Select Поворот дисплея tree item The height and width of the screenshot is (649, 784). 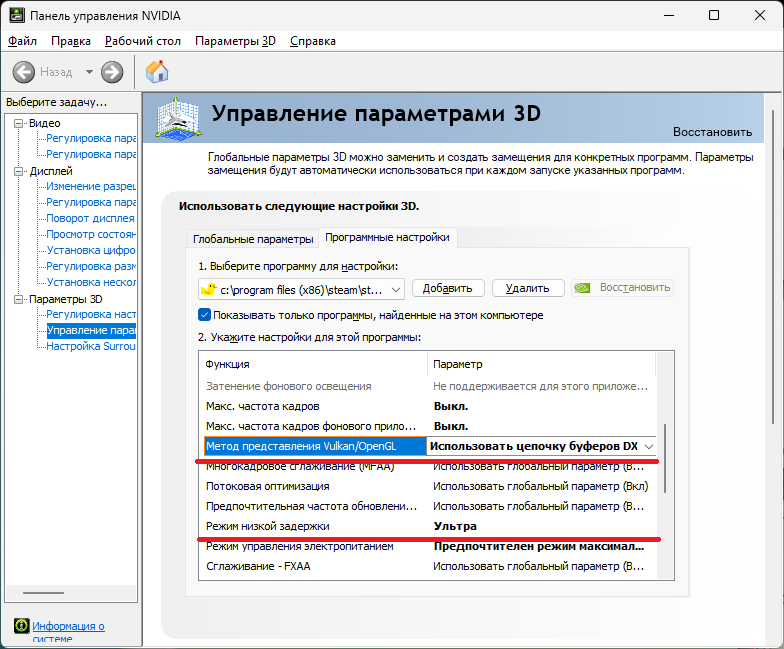click(x=90, y=218)
